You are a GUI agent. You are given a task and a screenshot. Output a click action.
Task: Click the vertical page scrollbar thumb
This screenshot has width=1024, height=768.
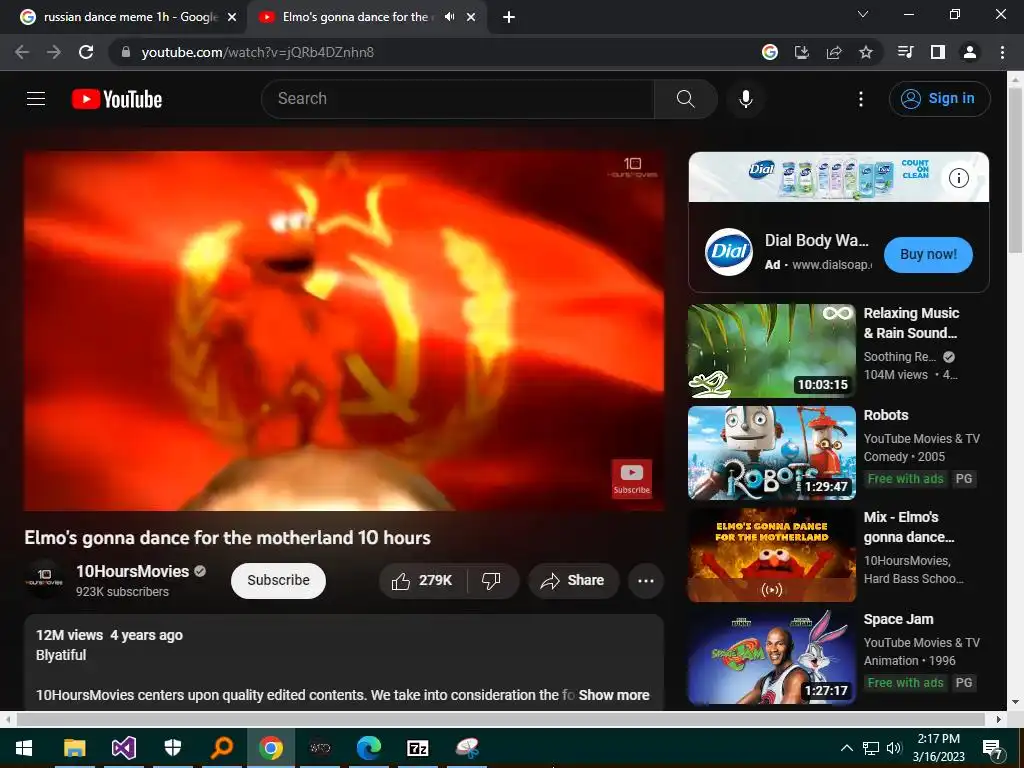[x=1015, y=170]
